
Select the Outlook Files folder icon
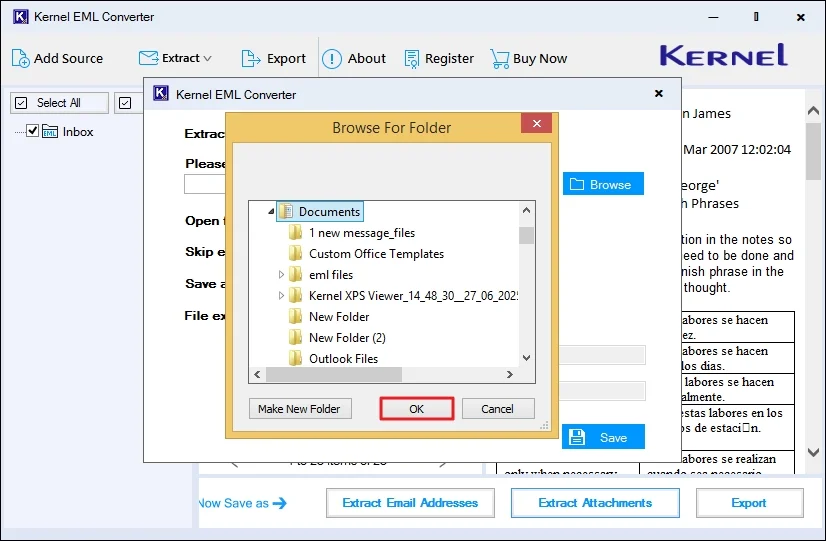[x=295, y=358]
